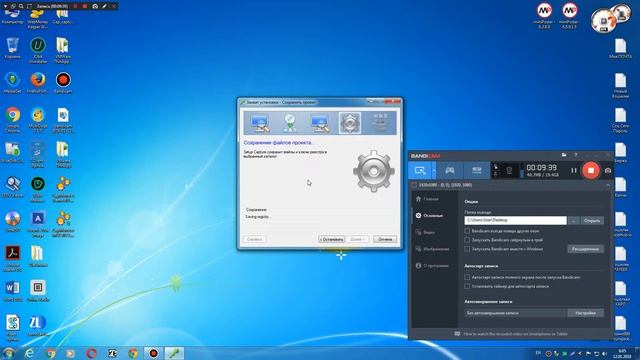Viewport: 640px width, 360px height.
Task: Open first miniPoster icon at top right
Action: (x=544, y=16)
